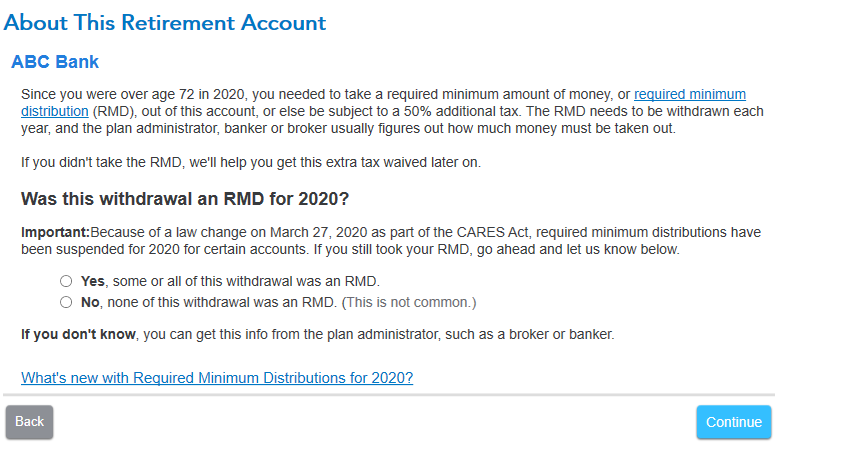
Task: Open the required minimum distribution link
Action: (689, 94)
